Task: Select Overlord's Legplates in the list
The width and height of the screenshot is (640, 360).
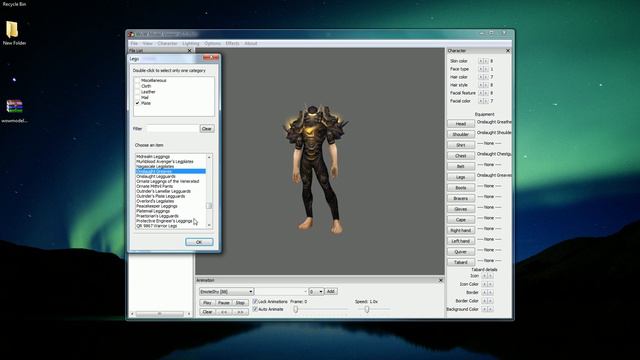Action: point(155,201)
